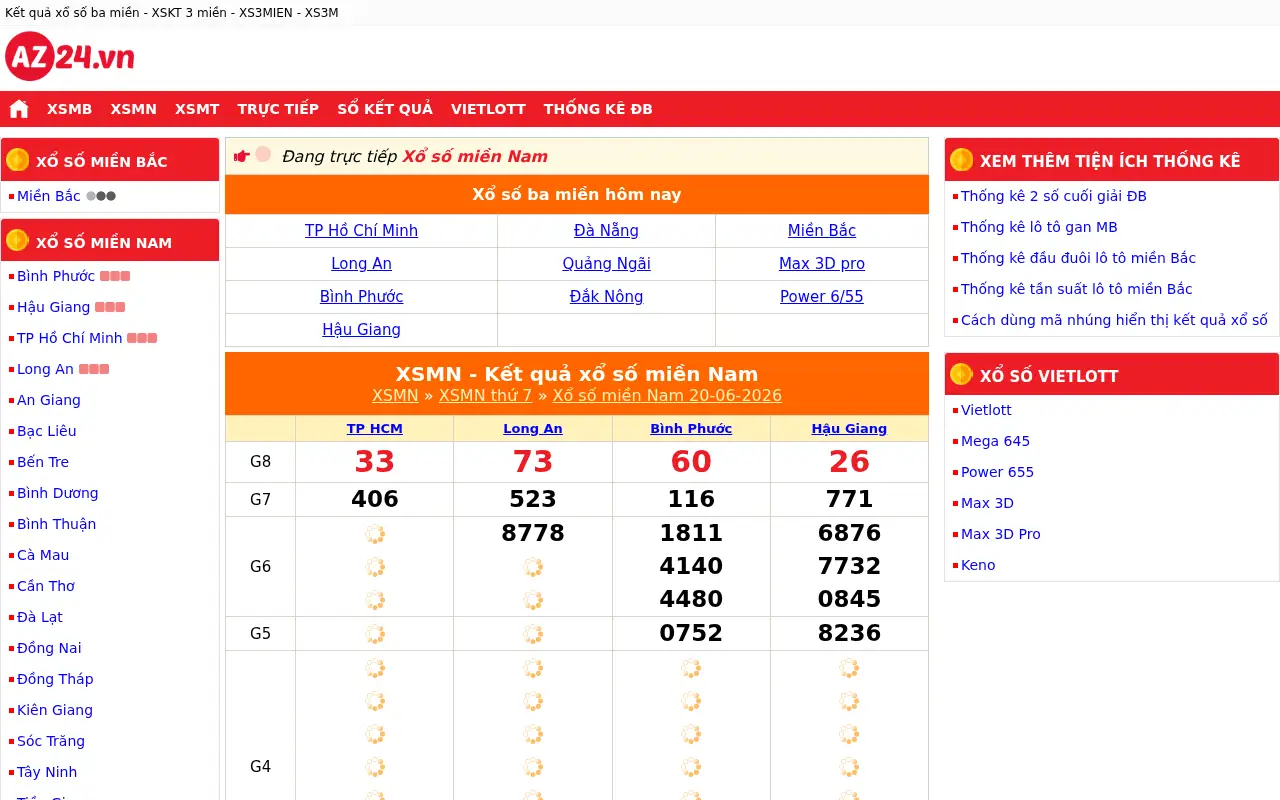Screen dimensions: 1280x800
Task: Open An Giang in sidebar
Action: (x=49, y=400)
